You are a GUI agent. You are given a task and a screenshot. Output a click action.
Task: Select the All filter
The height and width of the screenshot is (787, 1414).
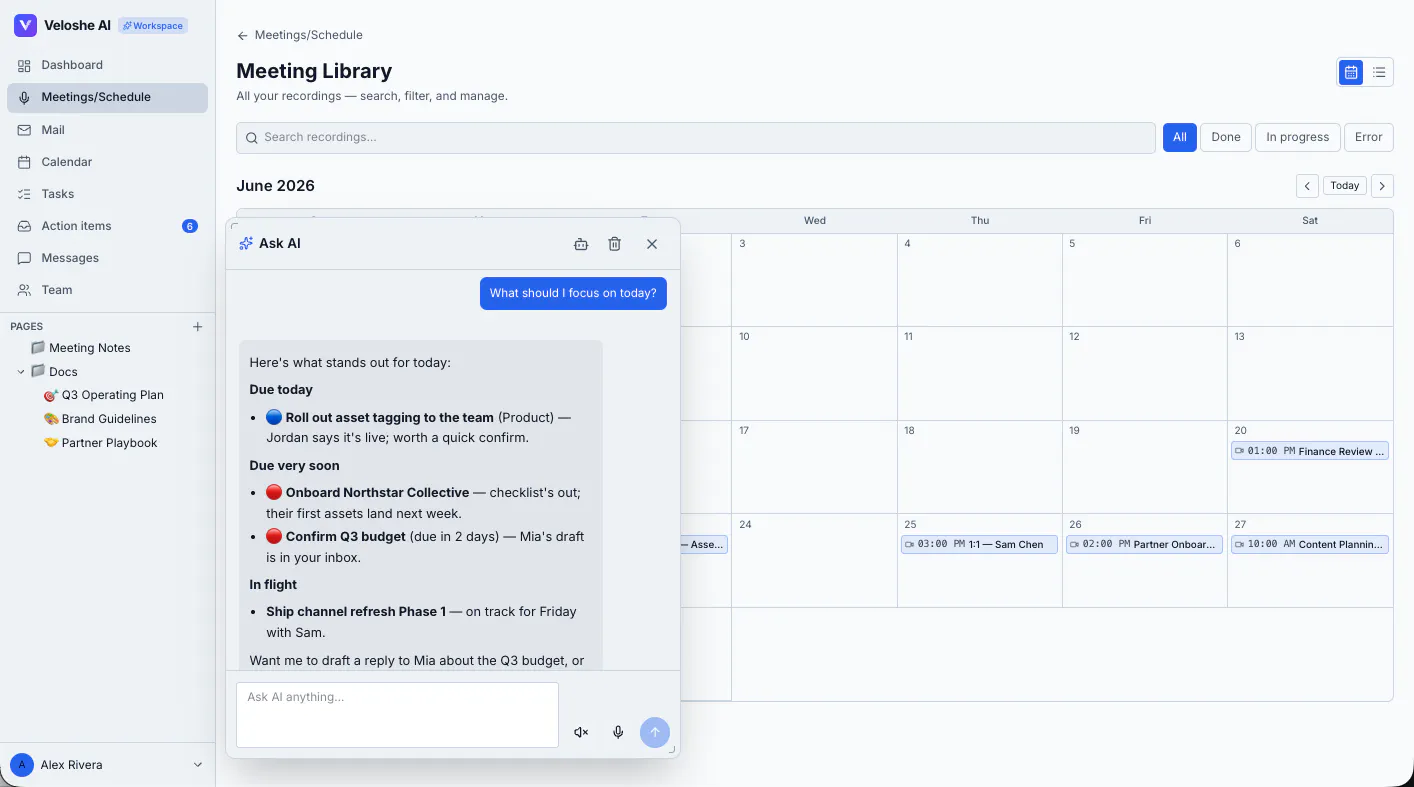(x=1180, y=138)
